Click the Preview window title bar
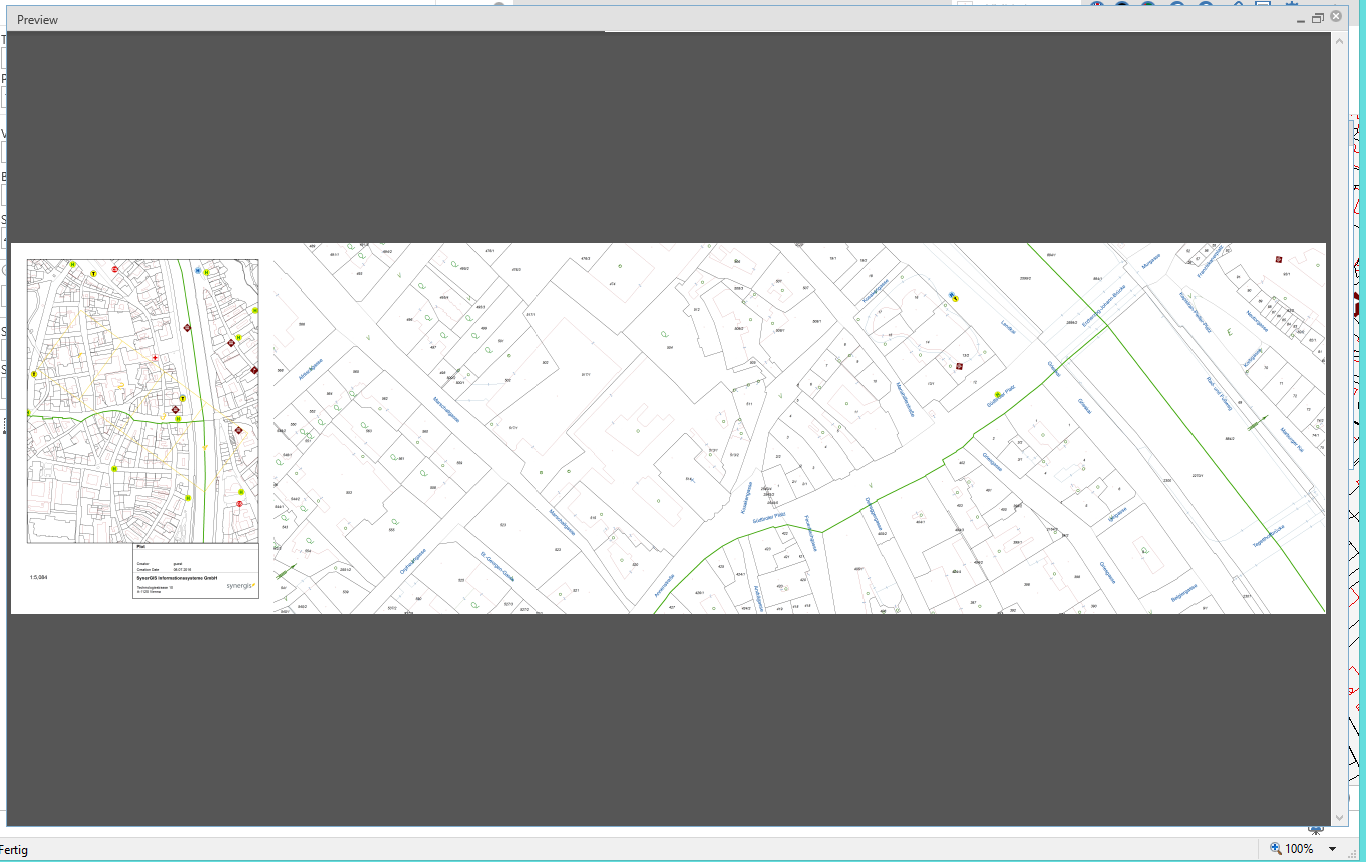This screenshot has width=1366, height=862. click(x=600, y=19)
